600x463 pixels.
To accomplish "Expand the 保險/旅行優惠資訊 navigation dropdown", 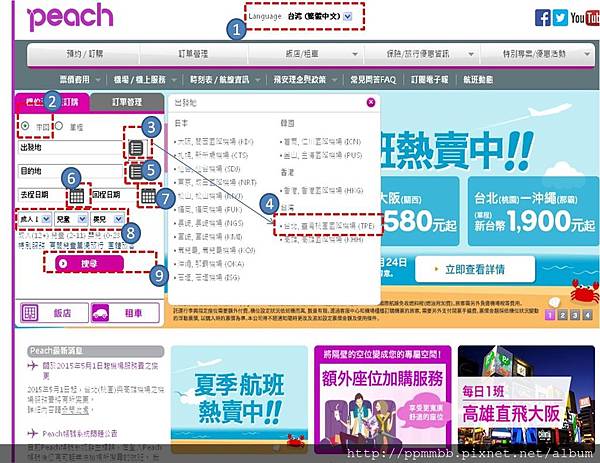I will pos(471,54).
